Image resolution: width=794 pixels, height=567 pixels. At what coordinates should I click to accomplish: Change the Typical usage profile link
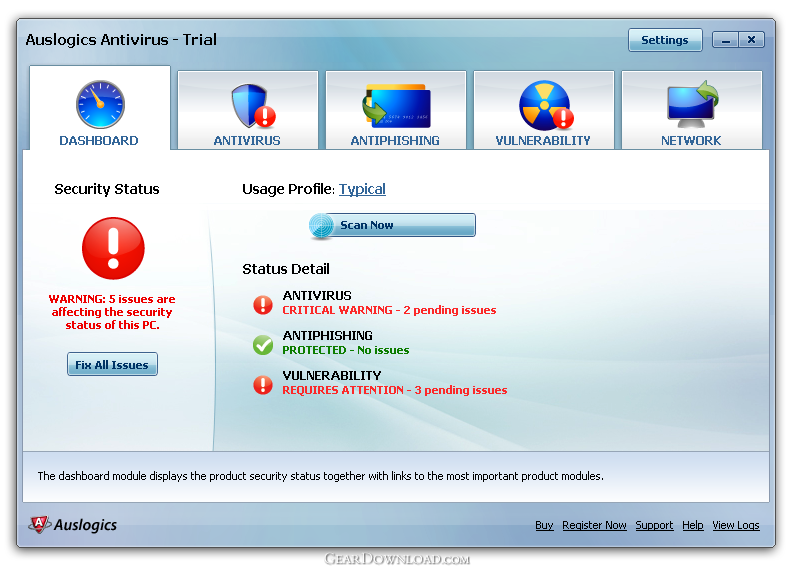362,189
